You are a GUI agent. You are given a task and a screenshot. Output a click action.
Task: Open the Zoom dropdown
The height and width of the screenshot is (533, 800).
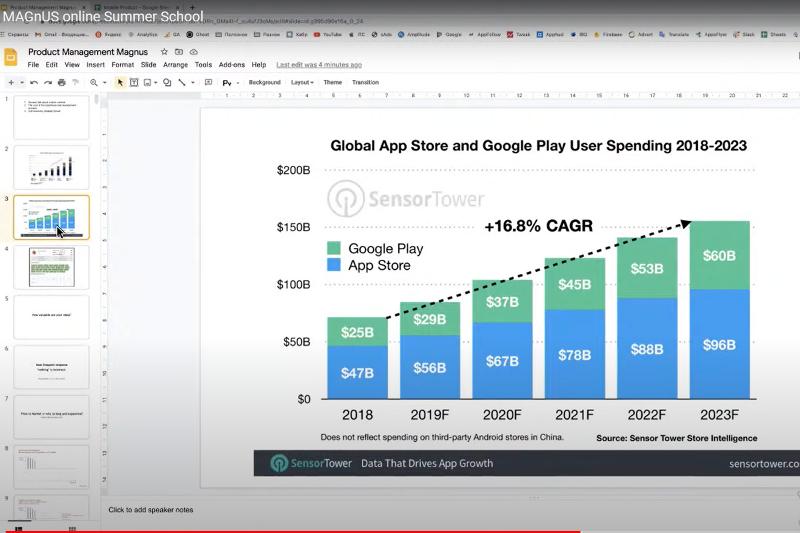coord(96,82)
